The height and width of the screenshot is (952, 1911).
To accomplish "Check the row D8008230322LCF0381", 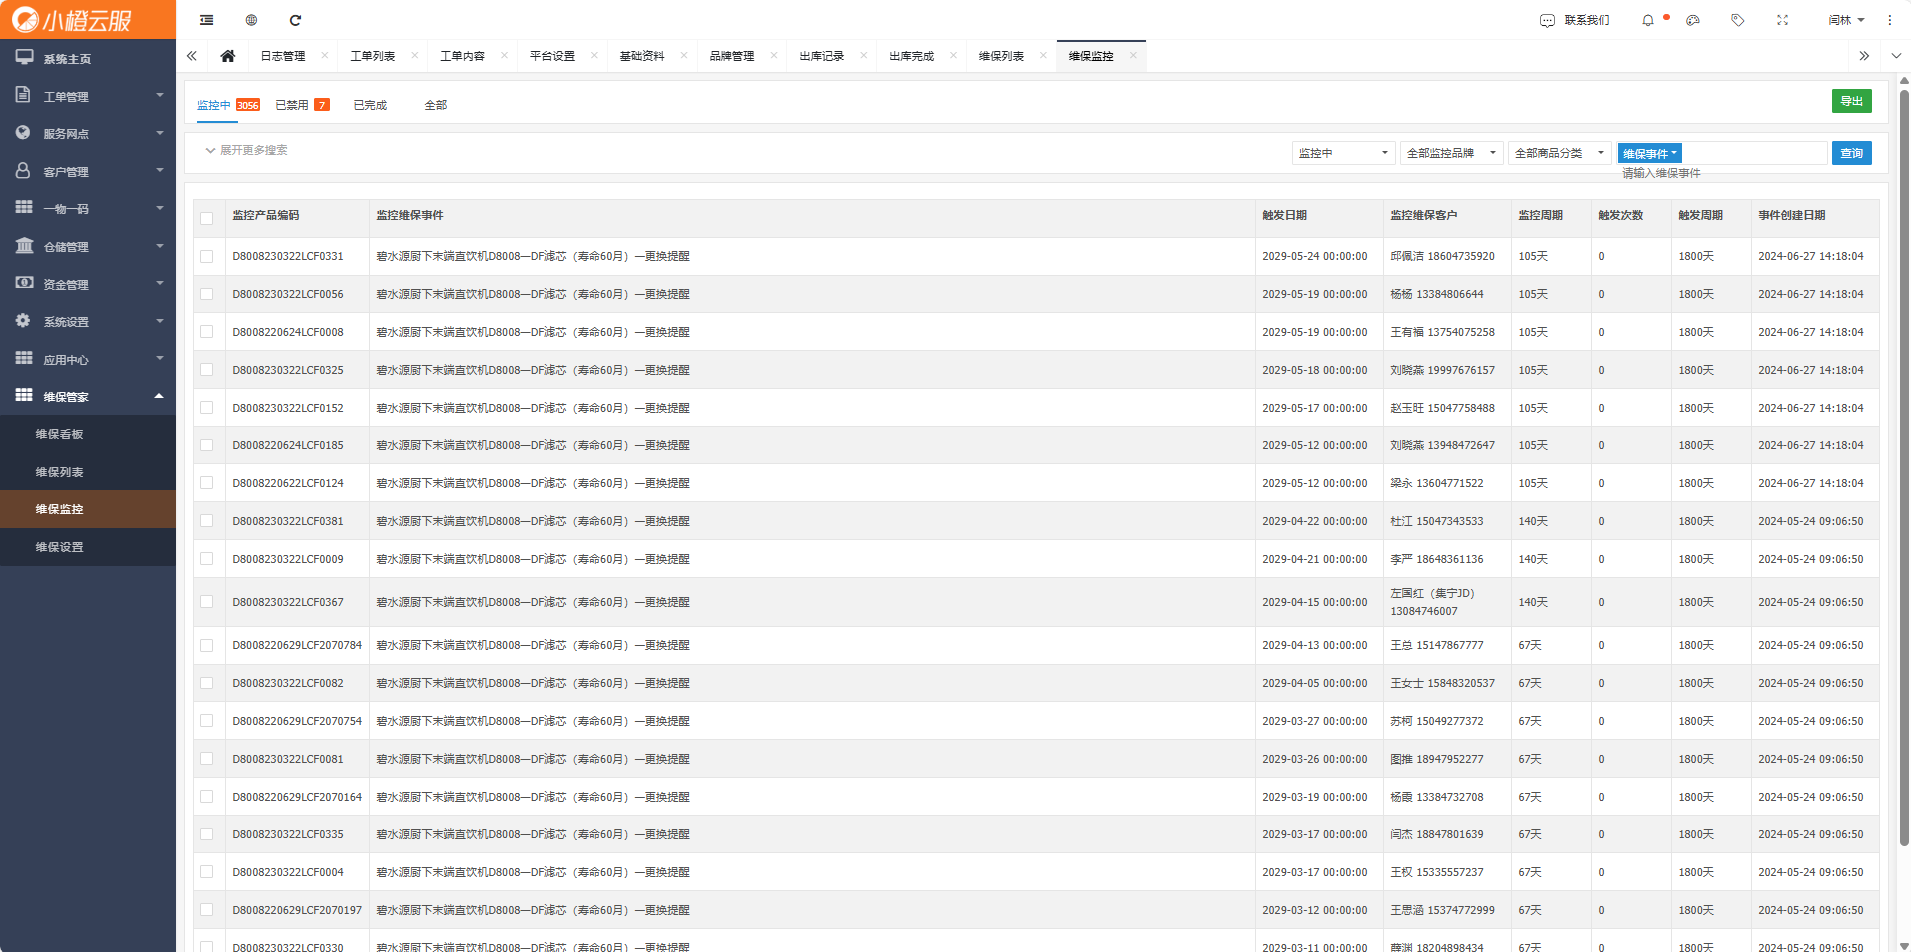I will (x=206, y=521).
